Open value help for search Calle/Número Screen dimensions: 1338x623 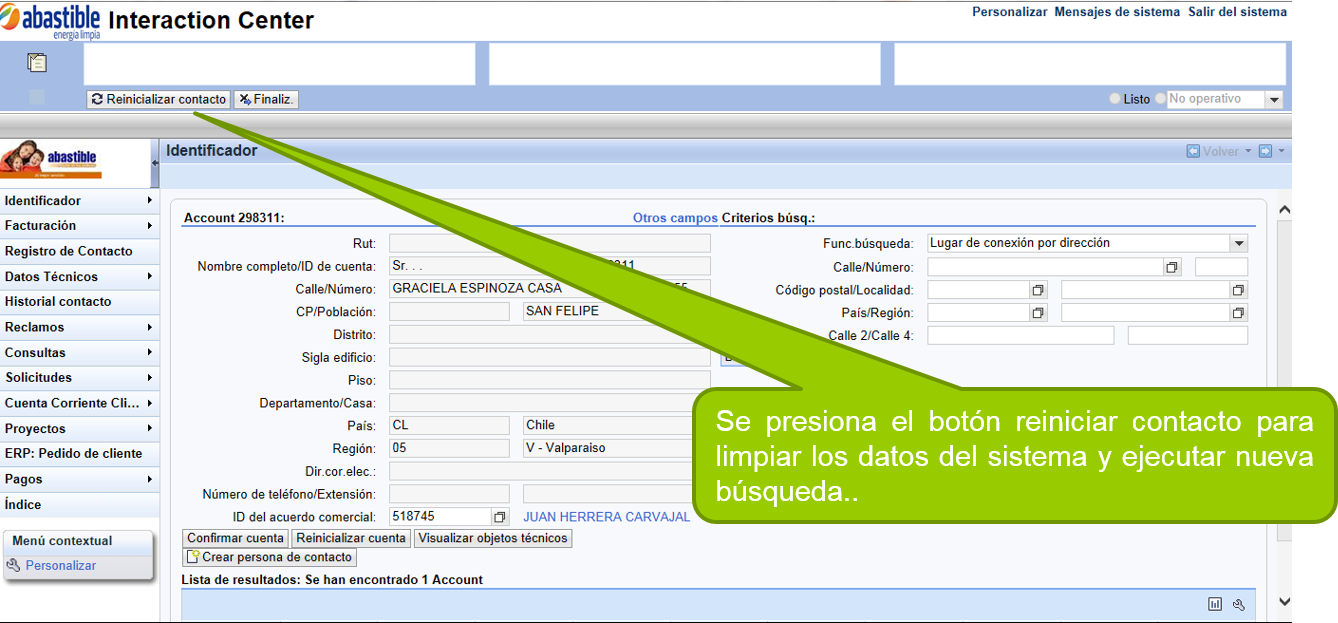(x=1172, y=267)
